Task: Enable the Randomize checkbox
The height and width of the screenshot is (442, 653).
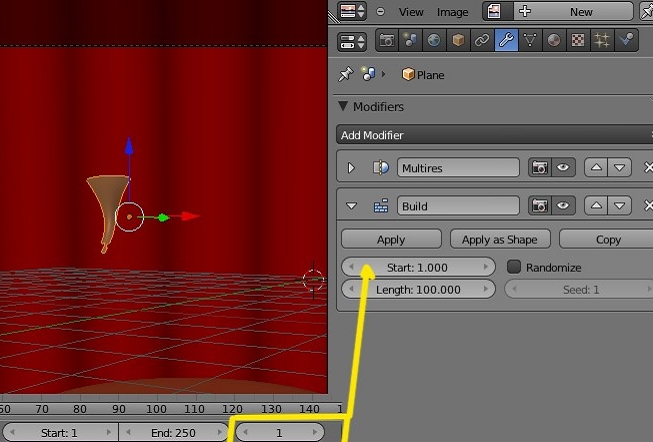Action: 514,267
